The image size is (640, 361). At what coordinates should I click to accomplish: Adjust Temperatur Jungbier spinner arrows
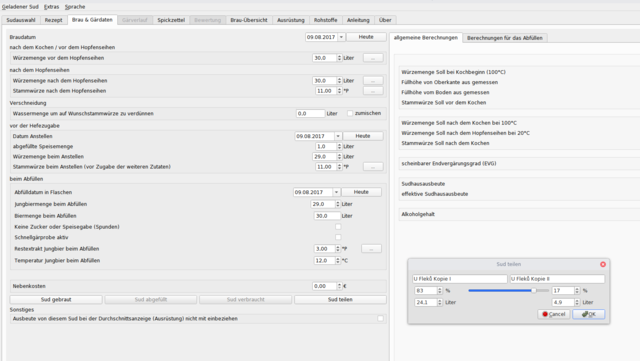[x=338, y=261]
